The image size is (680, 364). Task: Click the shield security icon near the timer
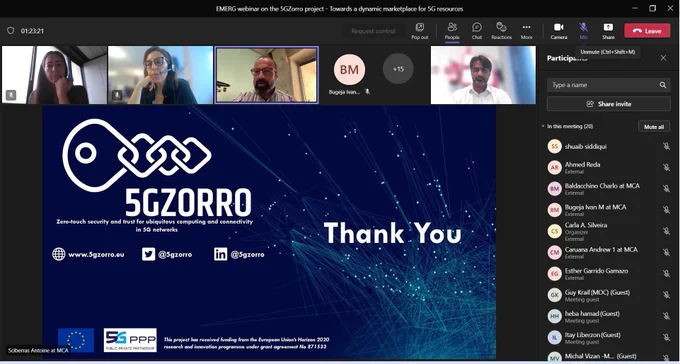click(11, 31)
